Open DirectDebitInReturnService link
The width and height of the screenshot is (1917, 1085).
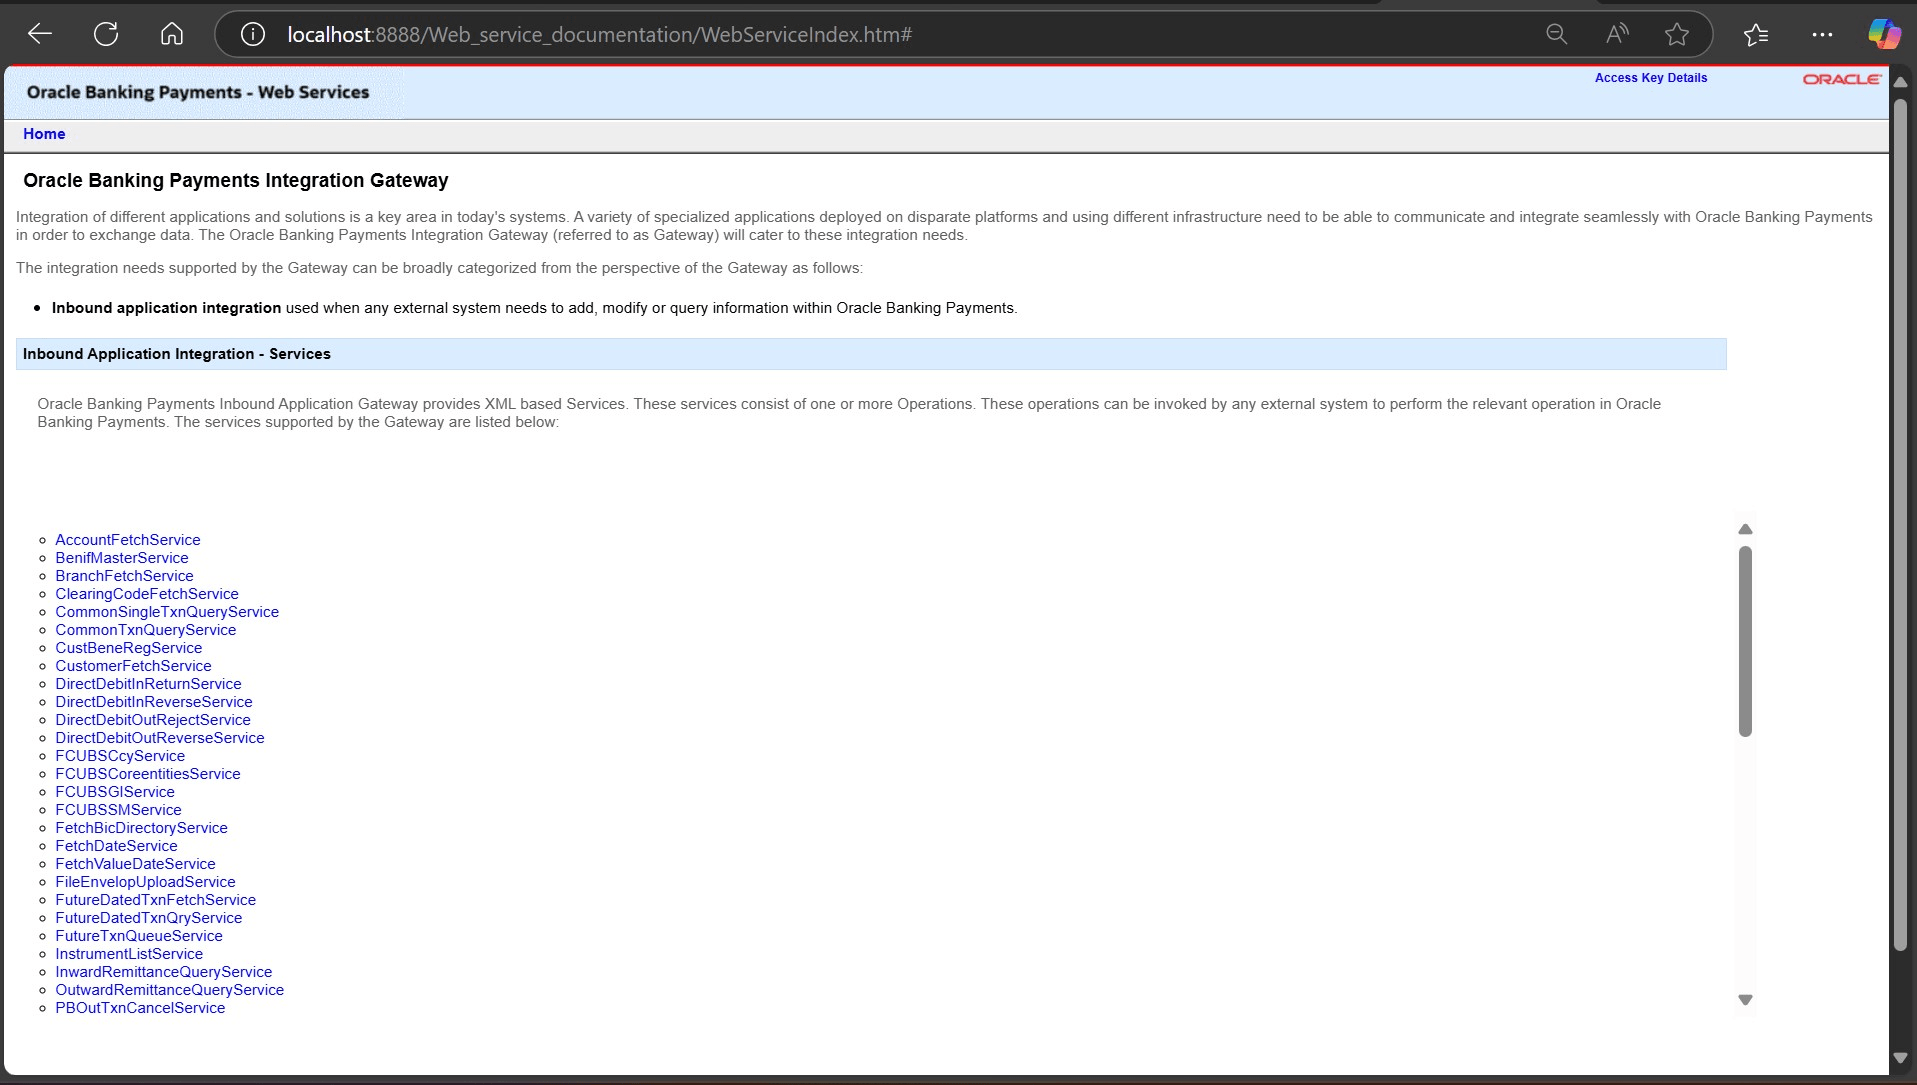(x=148, y=684)
